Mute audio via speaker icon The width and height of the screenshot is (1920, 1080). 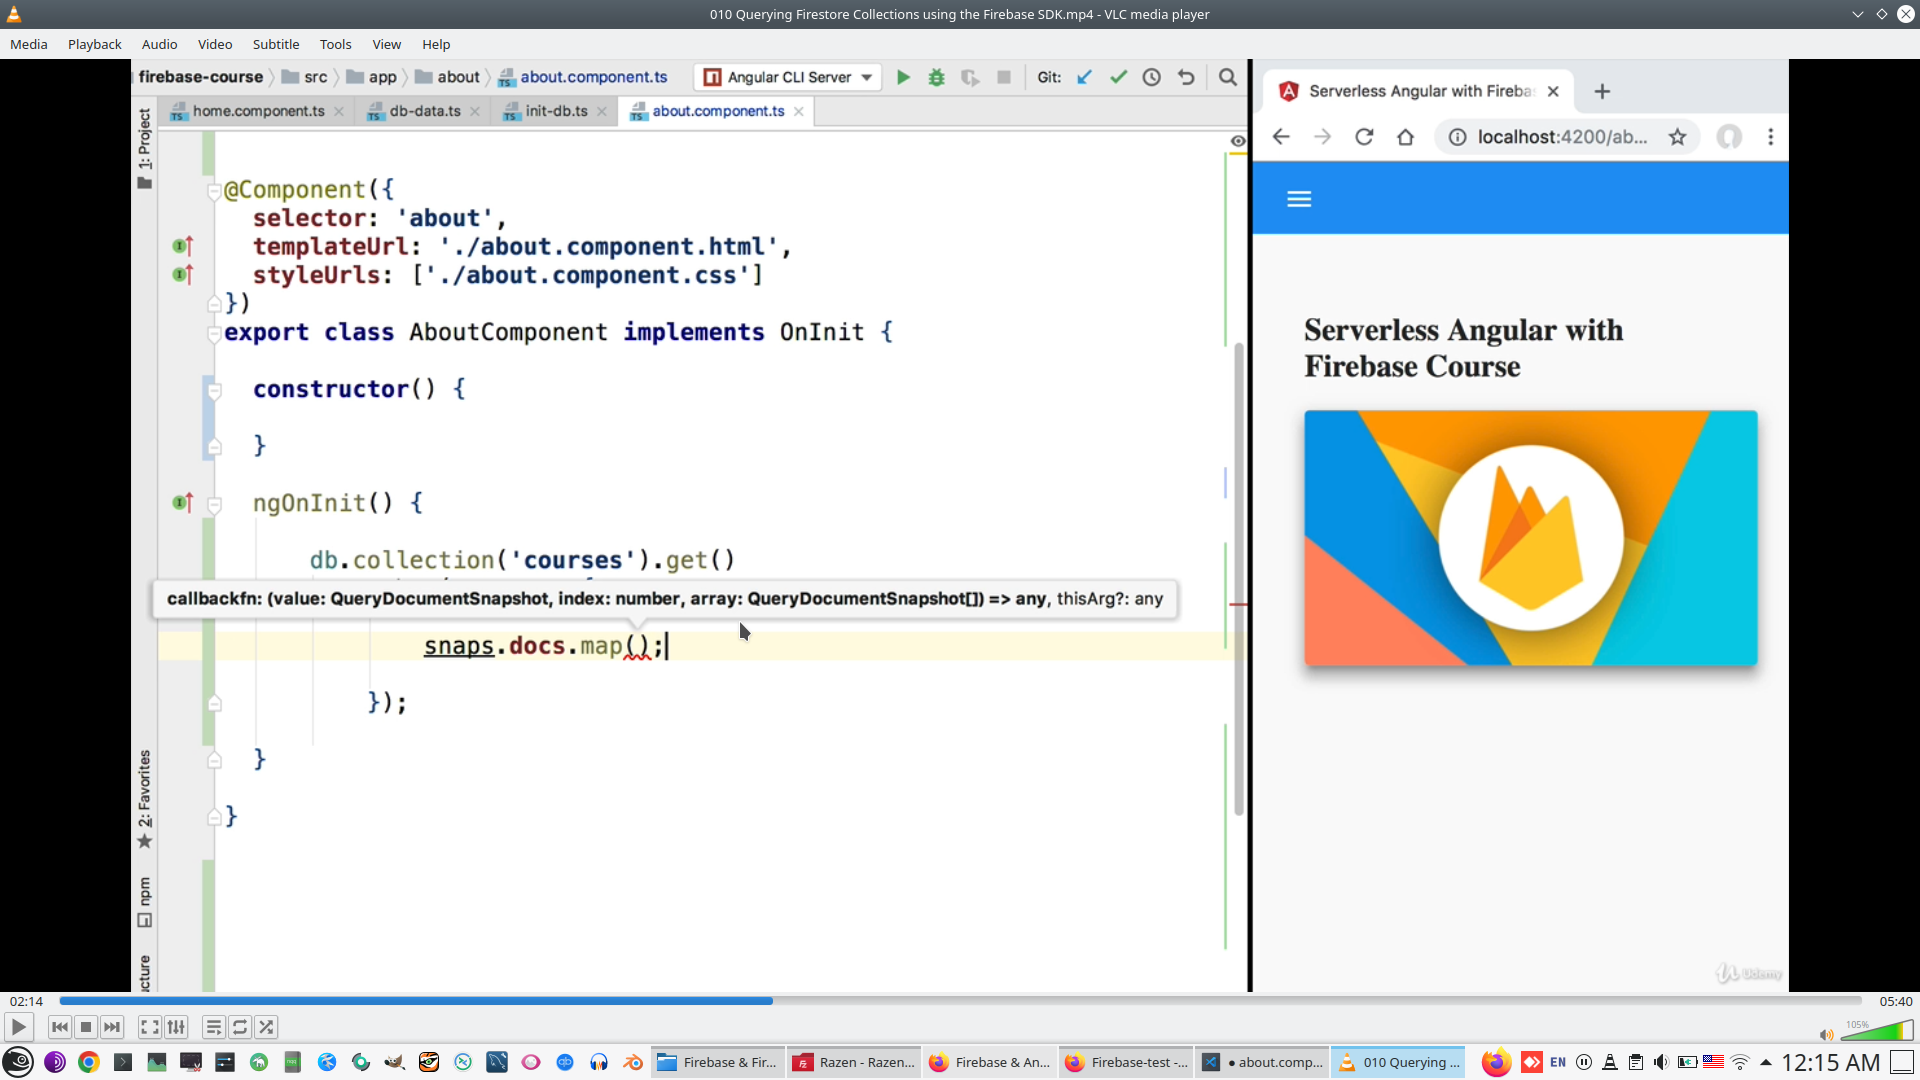click(1826, 1035)
